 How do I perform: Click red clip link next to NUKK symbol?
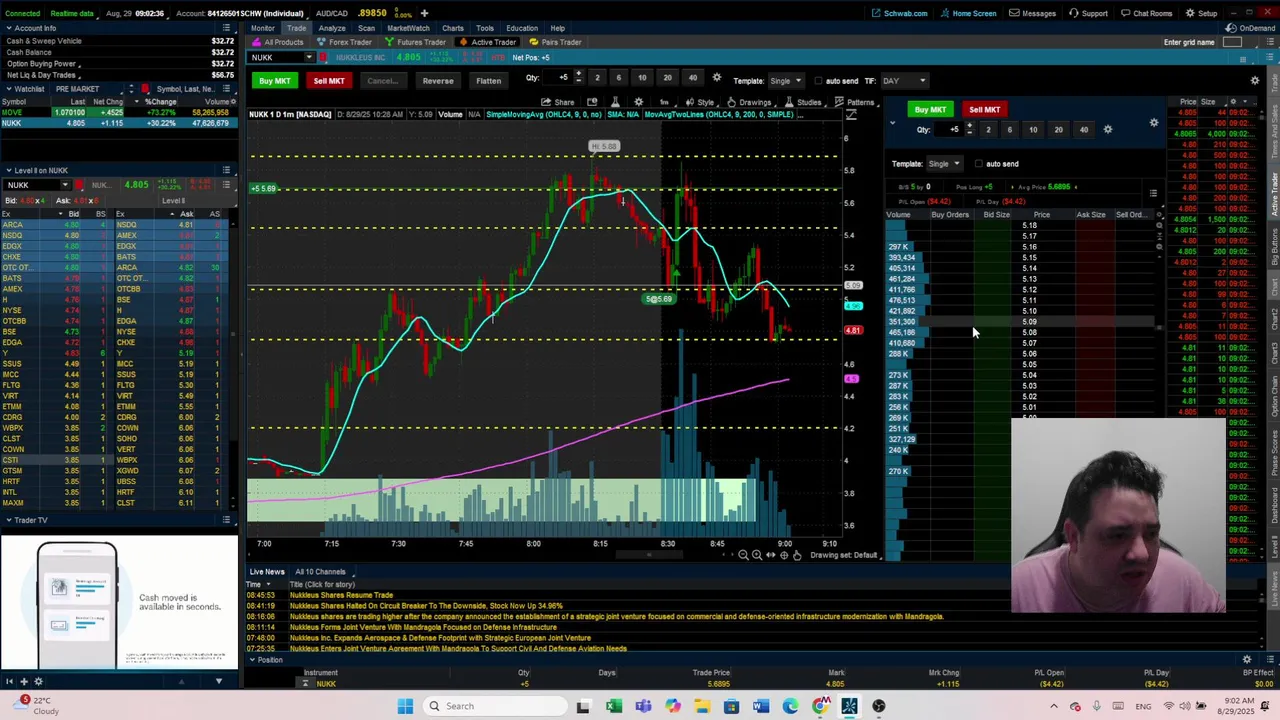click(x=321, y=57)
